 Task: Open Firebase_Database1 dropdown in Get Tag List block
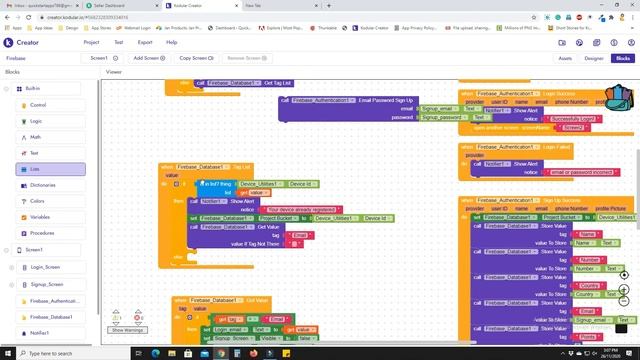[x=234, y=83]
